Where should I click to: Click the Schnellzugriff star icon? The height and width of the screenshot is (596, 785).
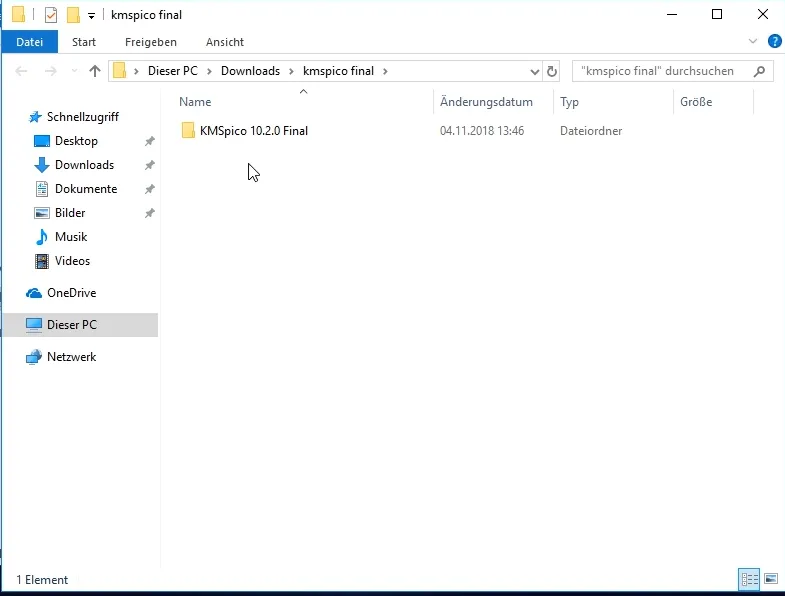point(35,117)
